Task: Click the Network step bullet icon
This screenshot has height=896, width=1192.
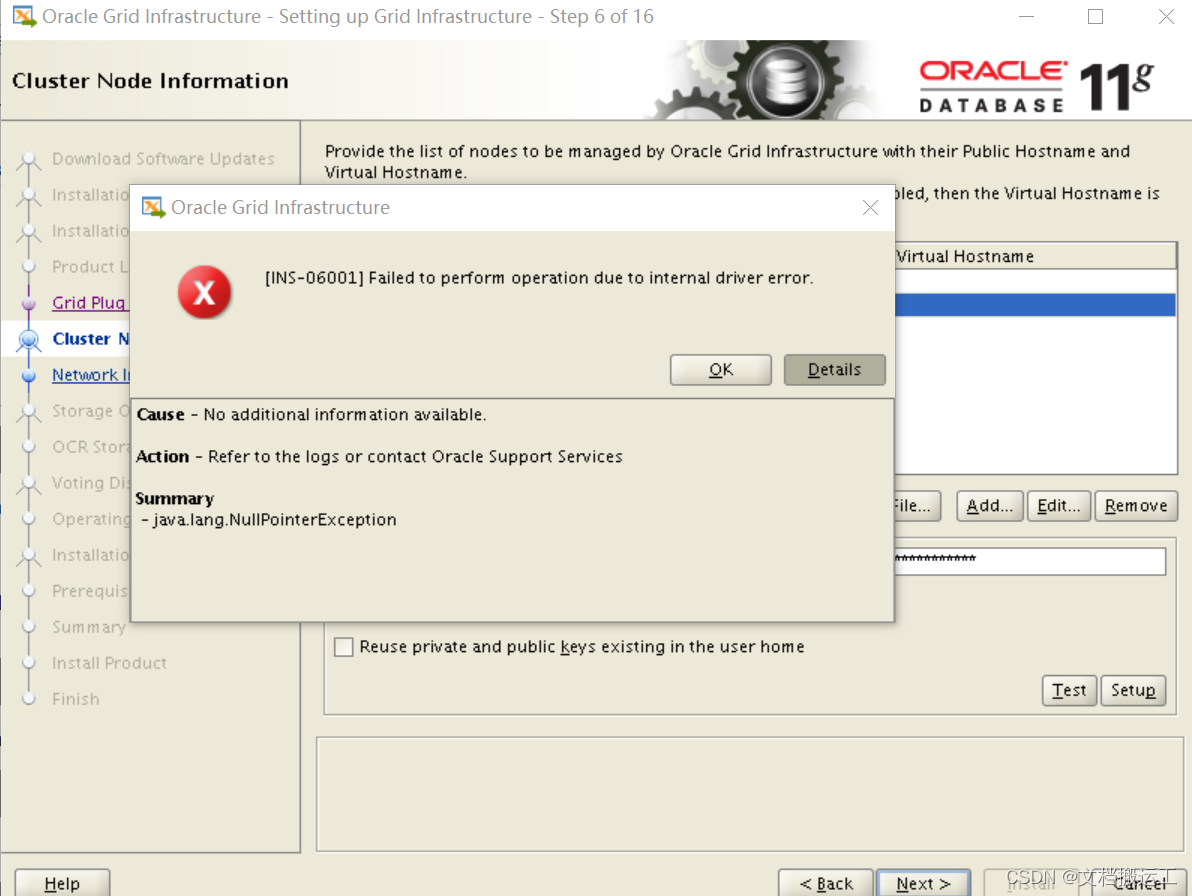Action: 29,375
